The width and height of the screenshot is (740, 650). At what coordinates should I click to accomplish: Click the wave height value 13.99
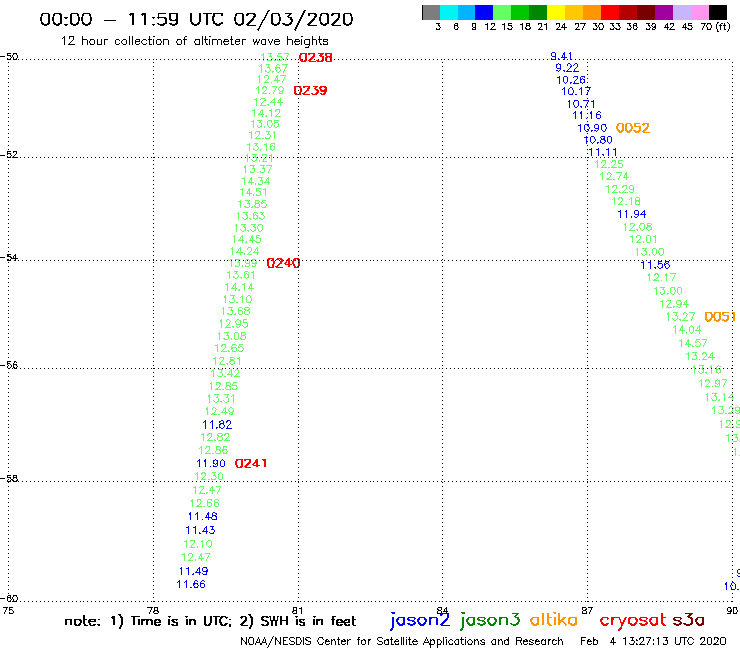pos(243,263)
